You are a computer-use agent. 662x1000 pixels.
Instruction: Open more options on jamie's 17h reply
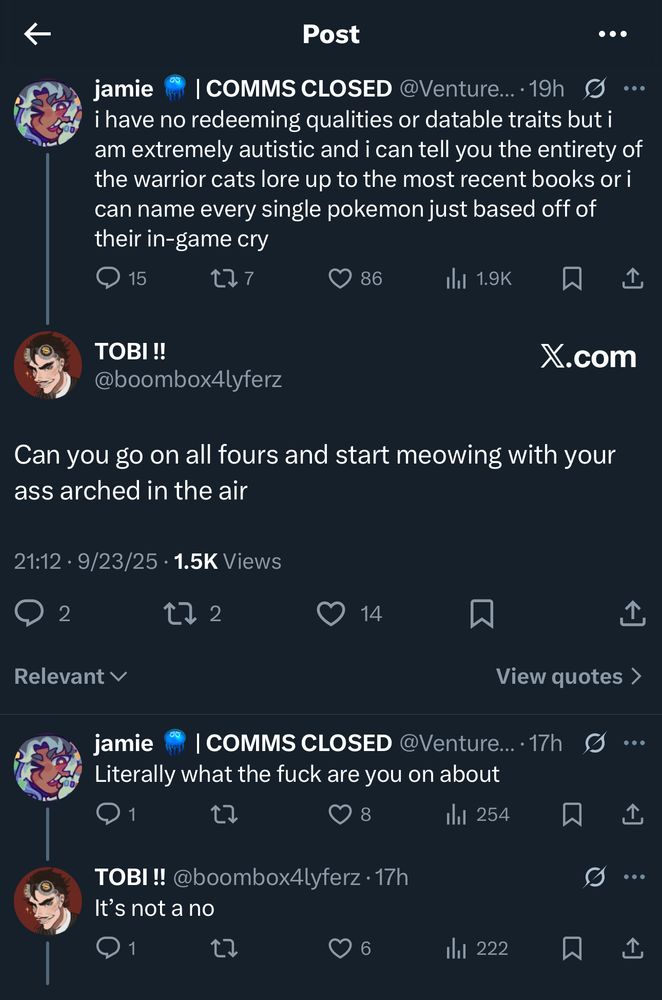633,743
